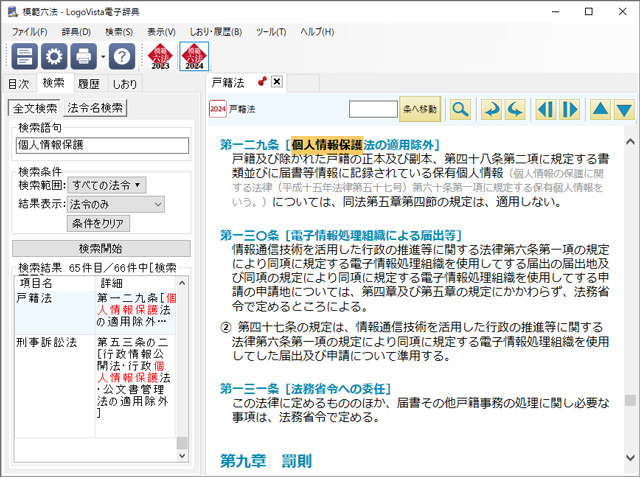640x478 pixels.
Task: Select the 2023 Mohan Roppo dictionary icon
Action: pos(160,56)
